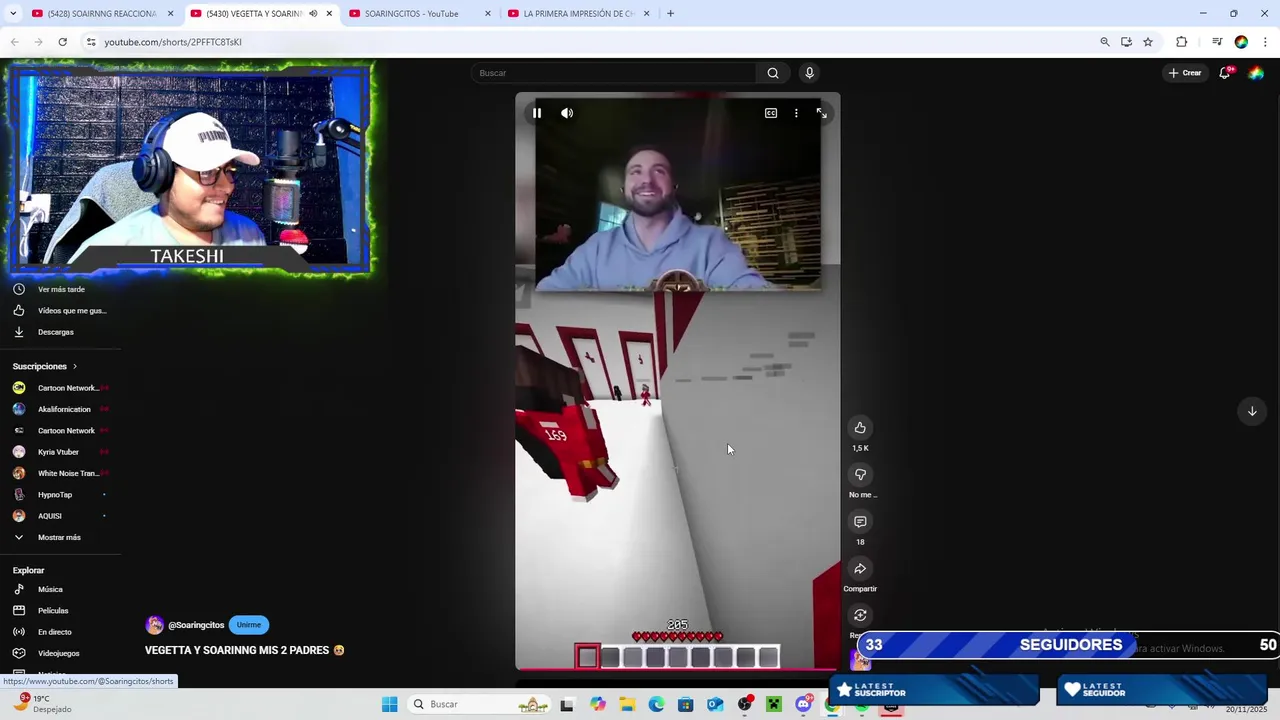The width and height of the screenshot is (1280, 720).
Task: Click the taskbar Buscar search box
Action: point(479,704)
